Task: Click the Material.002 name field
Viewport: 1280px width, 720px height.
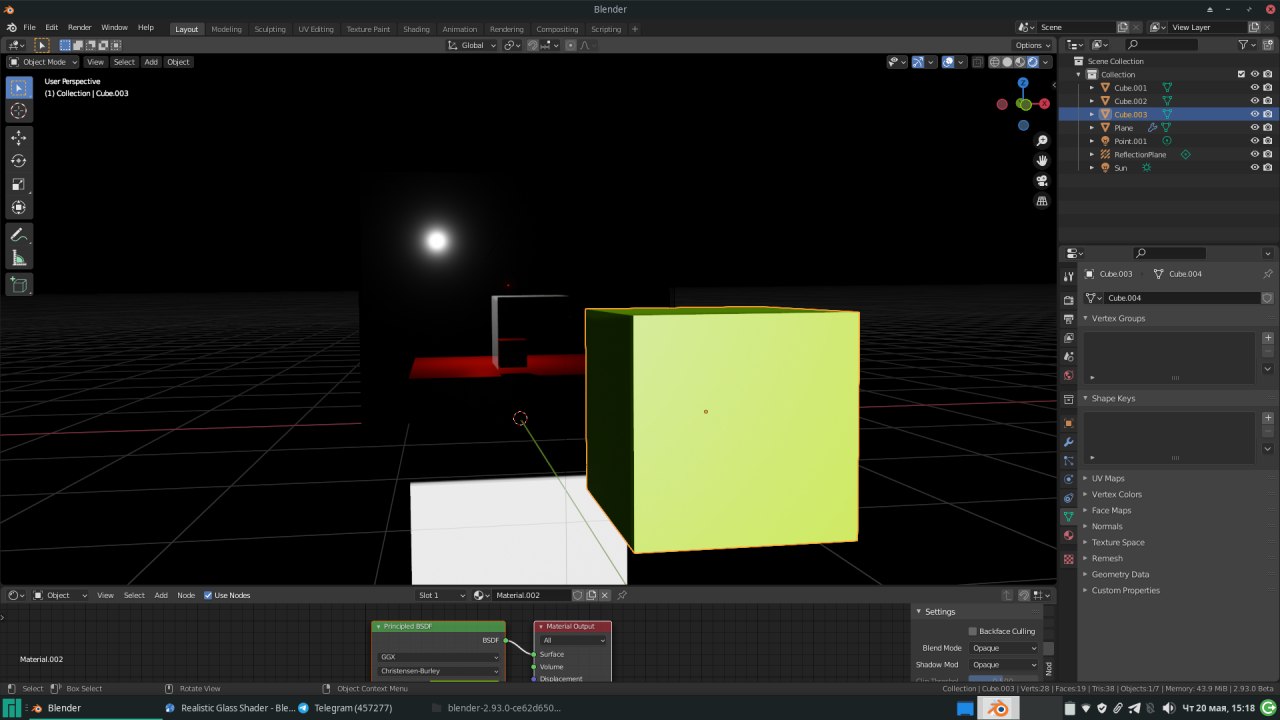Action: point(531,596)
